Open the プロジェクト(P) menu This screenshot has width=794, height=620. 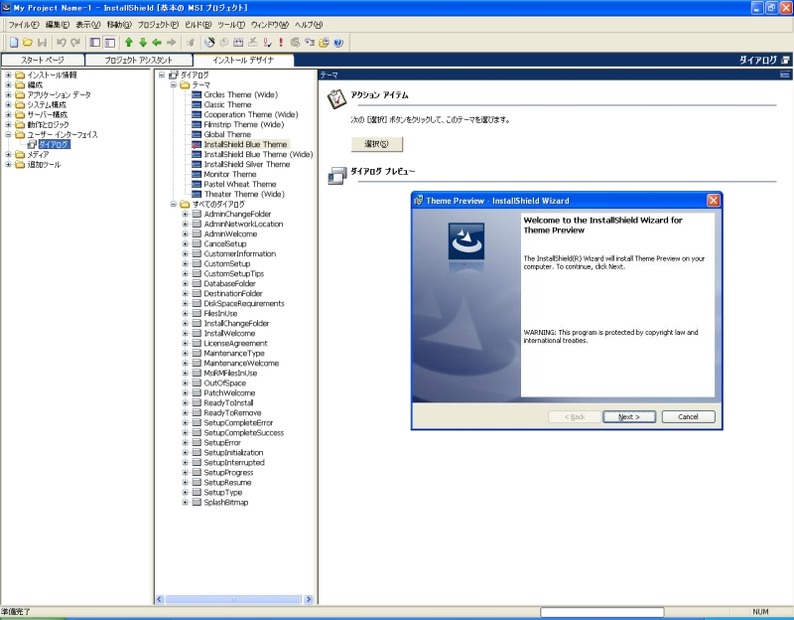tap(158, 25)
